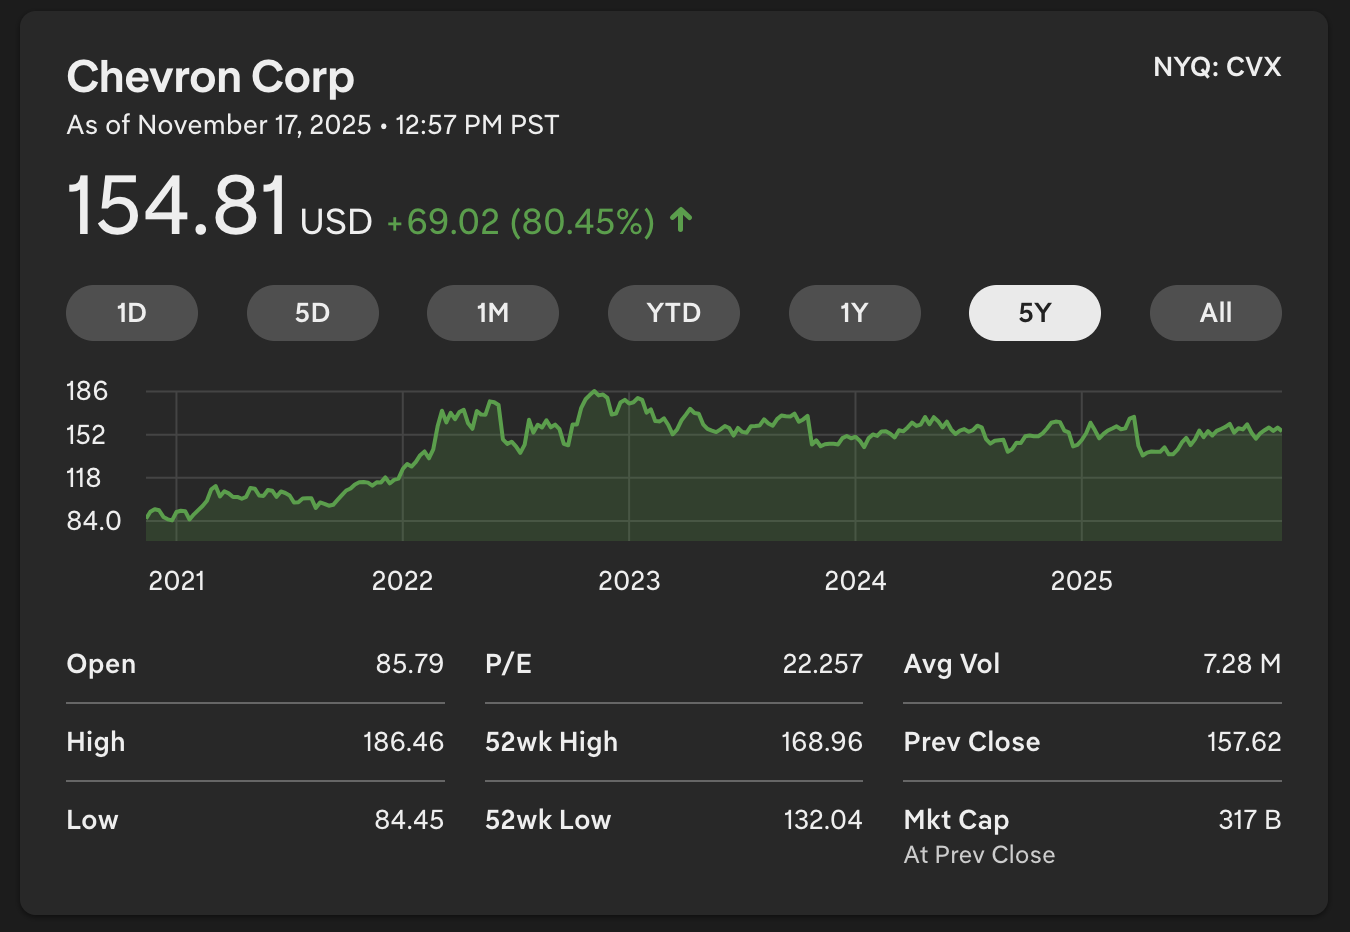The image size is (1350, 932).
Task: Click the Prev Close value 157.62
Action: click(x=1243, y=742)
